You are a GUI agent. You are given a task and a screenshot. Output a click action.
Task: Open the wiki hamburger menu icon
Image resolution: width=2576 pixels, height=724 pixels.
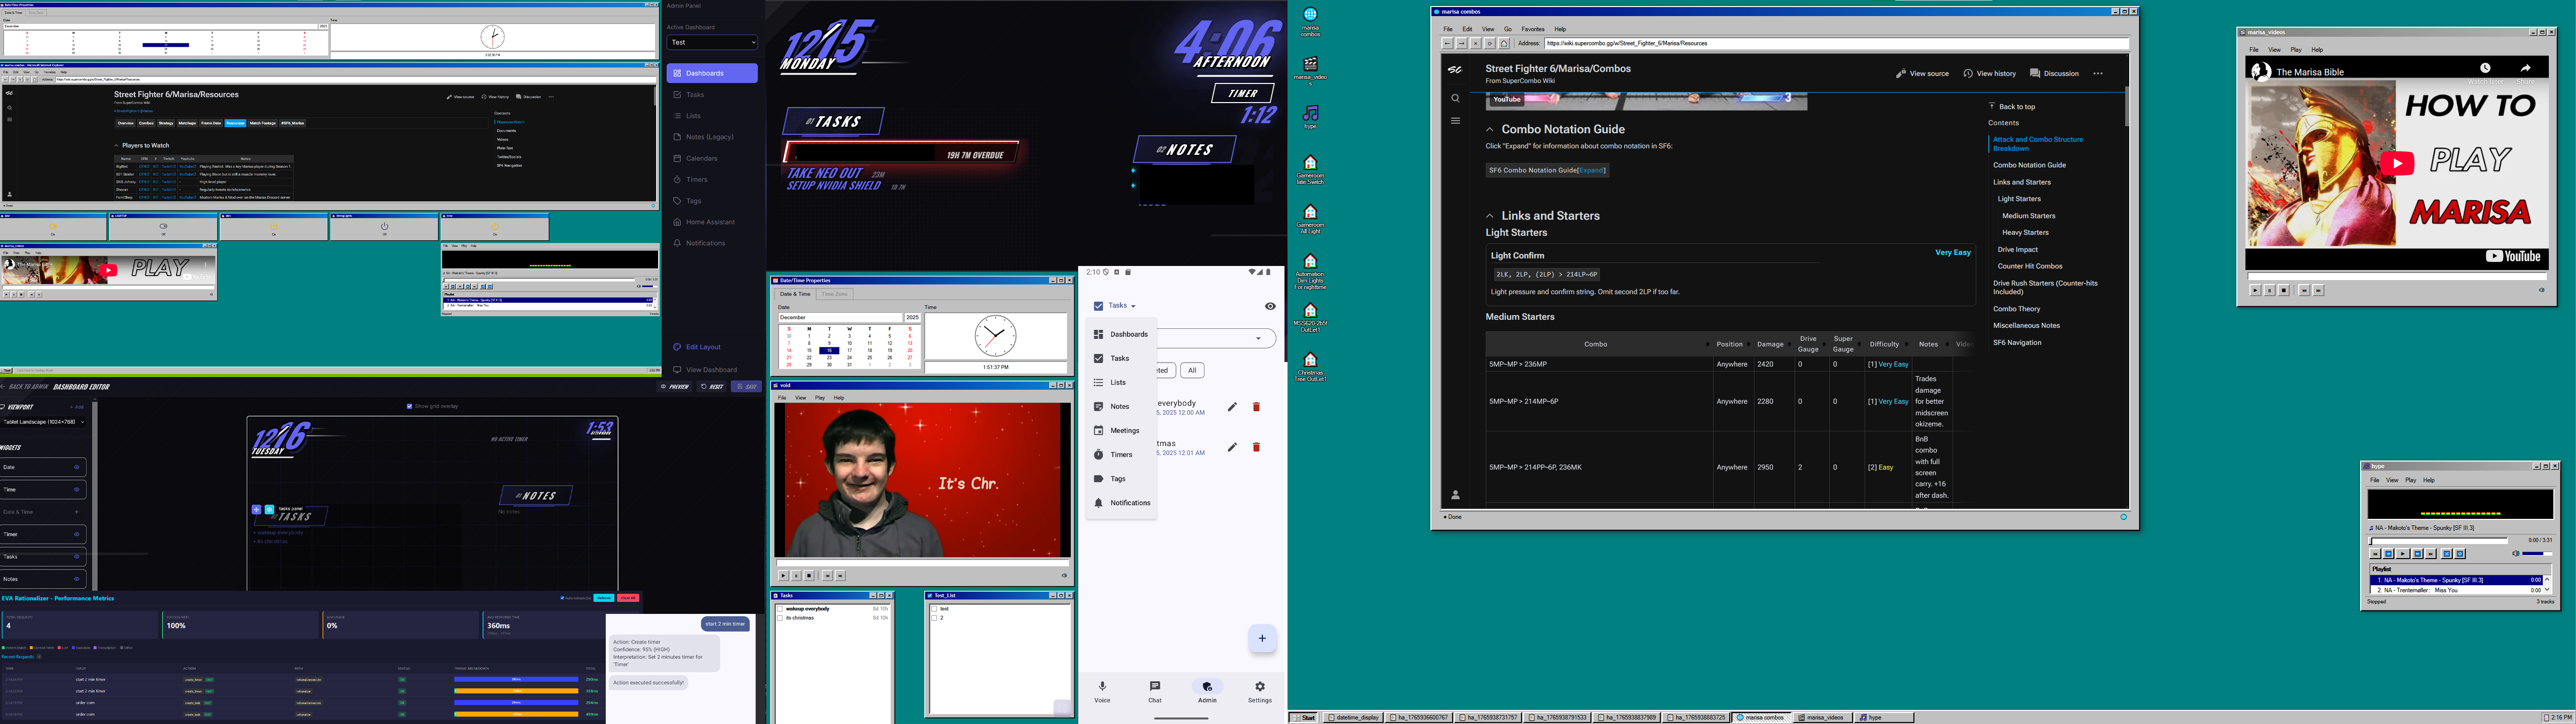click(x=1455, y=121)
